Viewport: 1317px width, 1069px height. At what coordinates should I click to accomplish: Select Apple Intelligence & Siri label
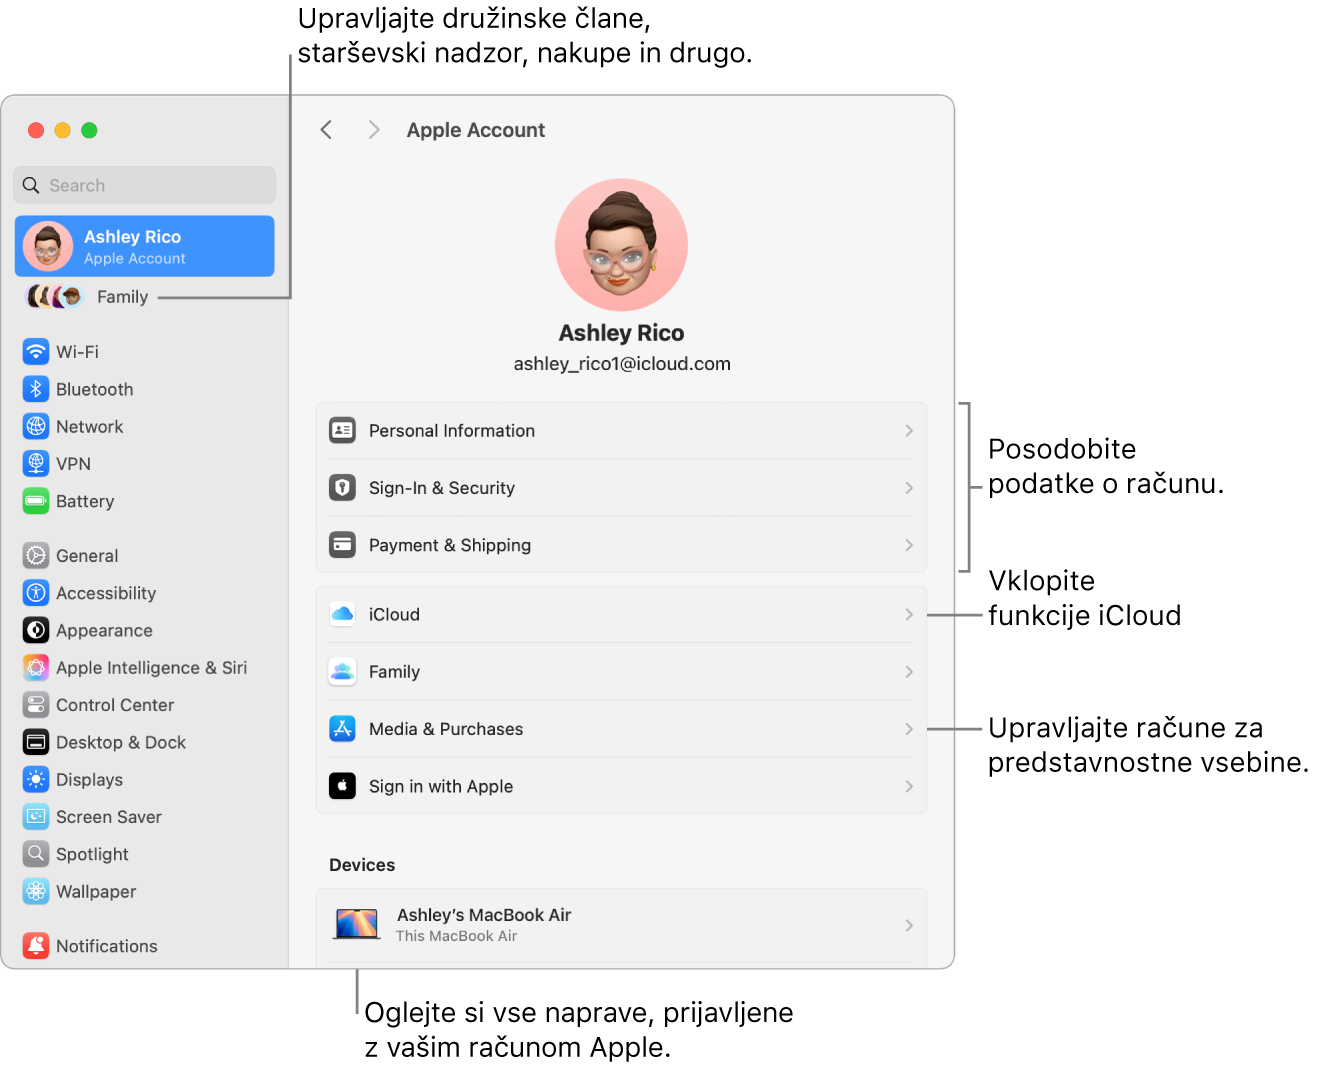tap(152, 668)
